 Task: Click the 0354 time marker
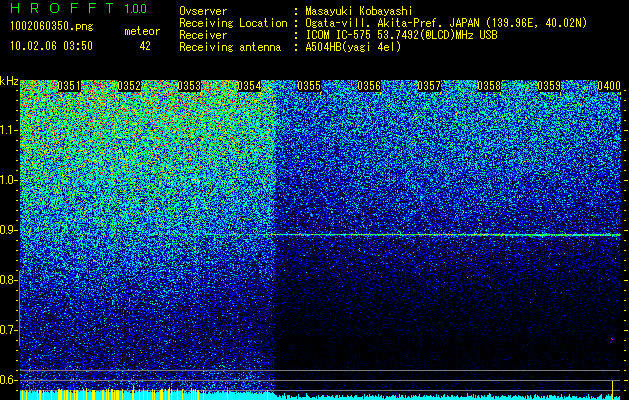pyautogui.click(x=249, y=86)
